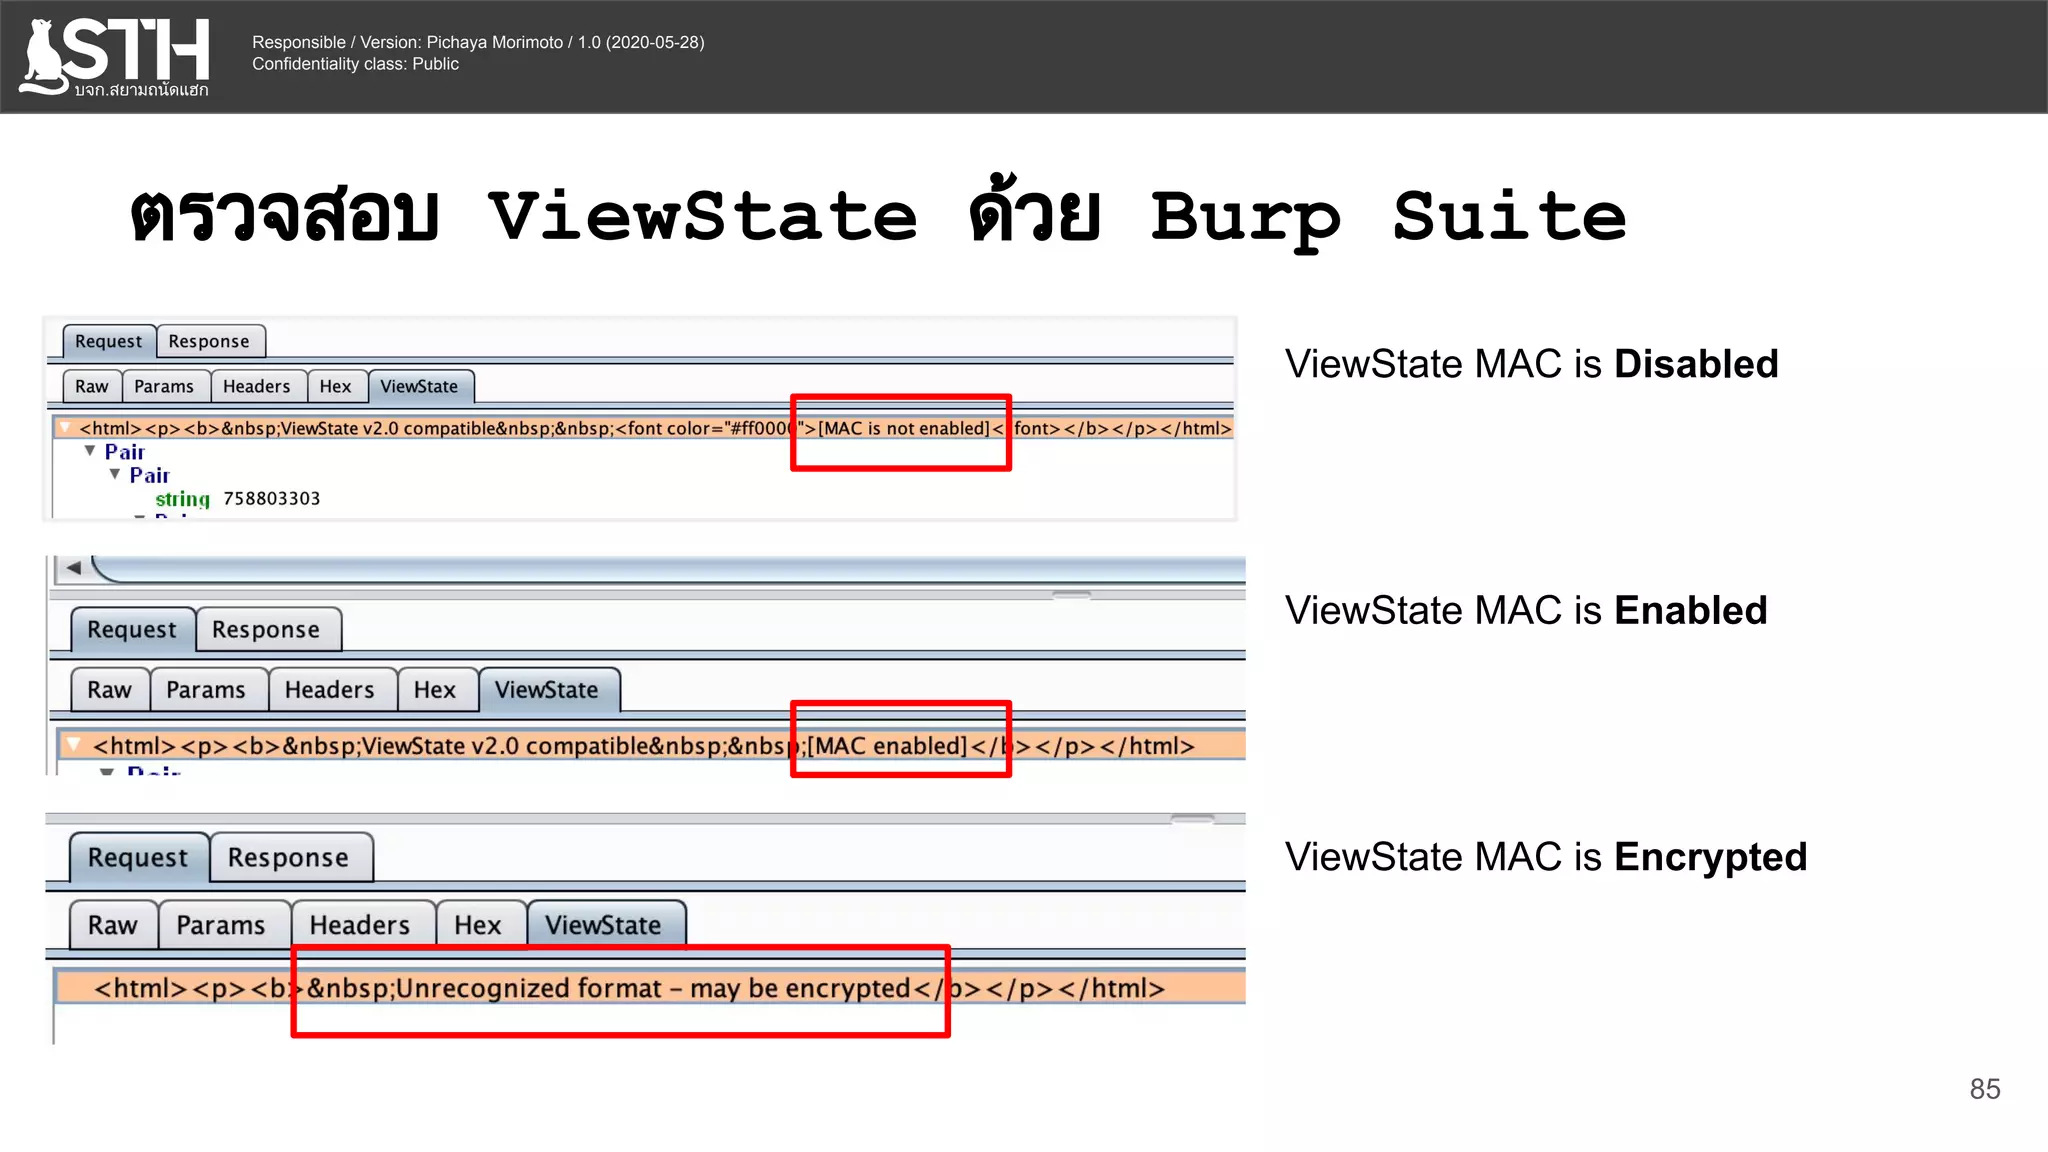Select the Hex tab in middle panel
The height and width of the screenshot is (1152, 2048).
tap(437, 690)
